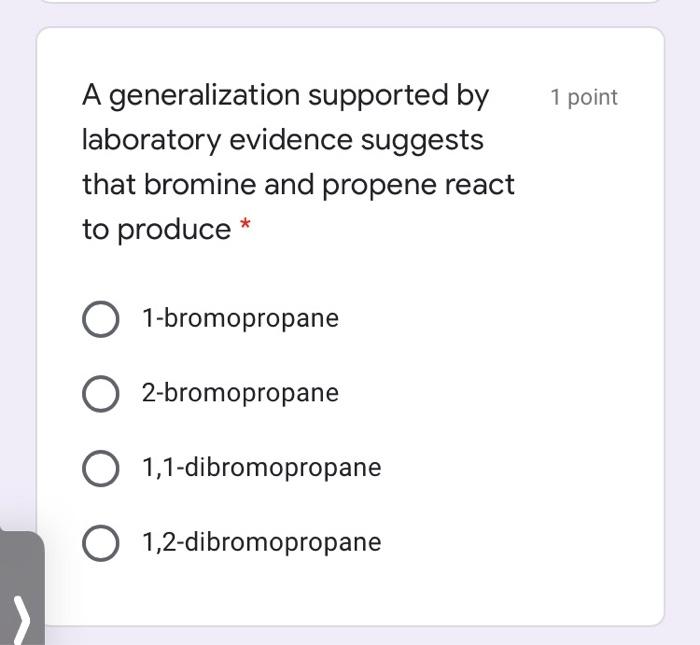Mark the 1,2-dibromopropane radio circle
Viewport: 700px width, 645px height.
pos(100,543)
